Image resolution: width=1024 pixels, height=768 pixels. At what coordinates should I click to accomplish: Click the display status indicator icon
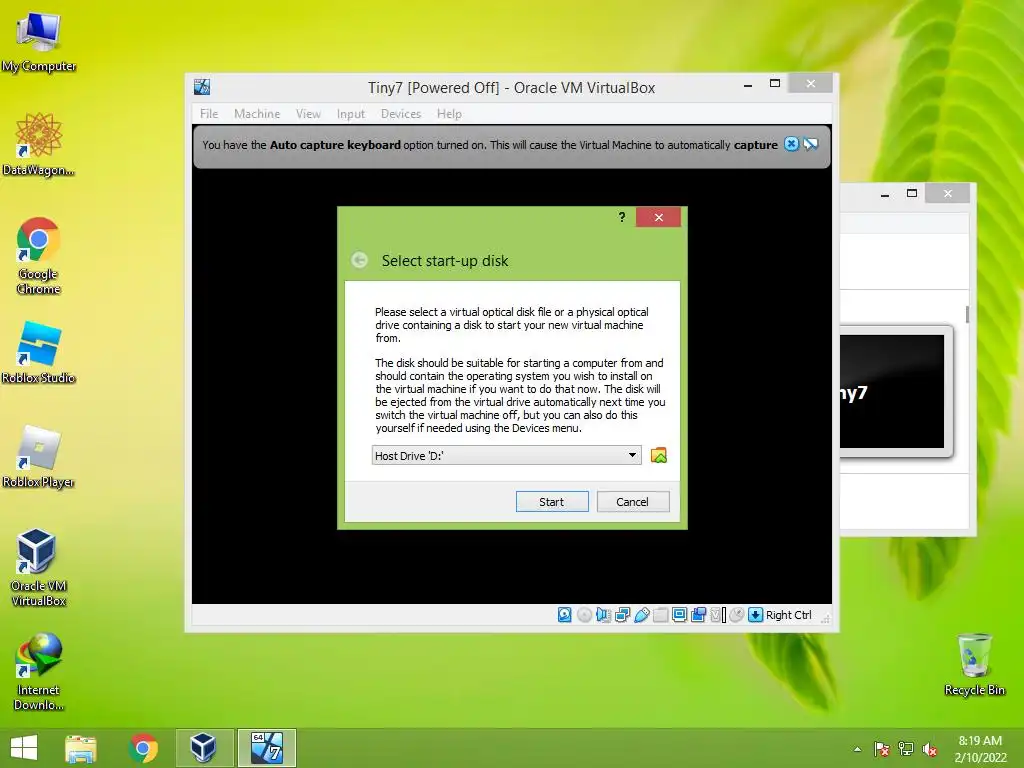coord(679,615)
